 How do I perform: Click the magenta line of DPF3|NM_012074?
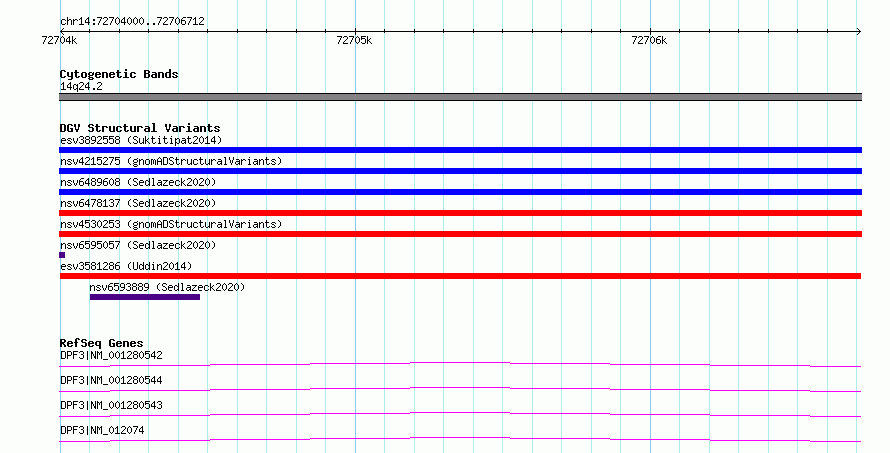pos(460,439)
